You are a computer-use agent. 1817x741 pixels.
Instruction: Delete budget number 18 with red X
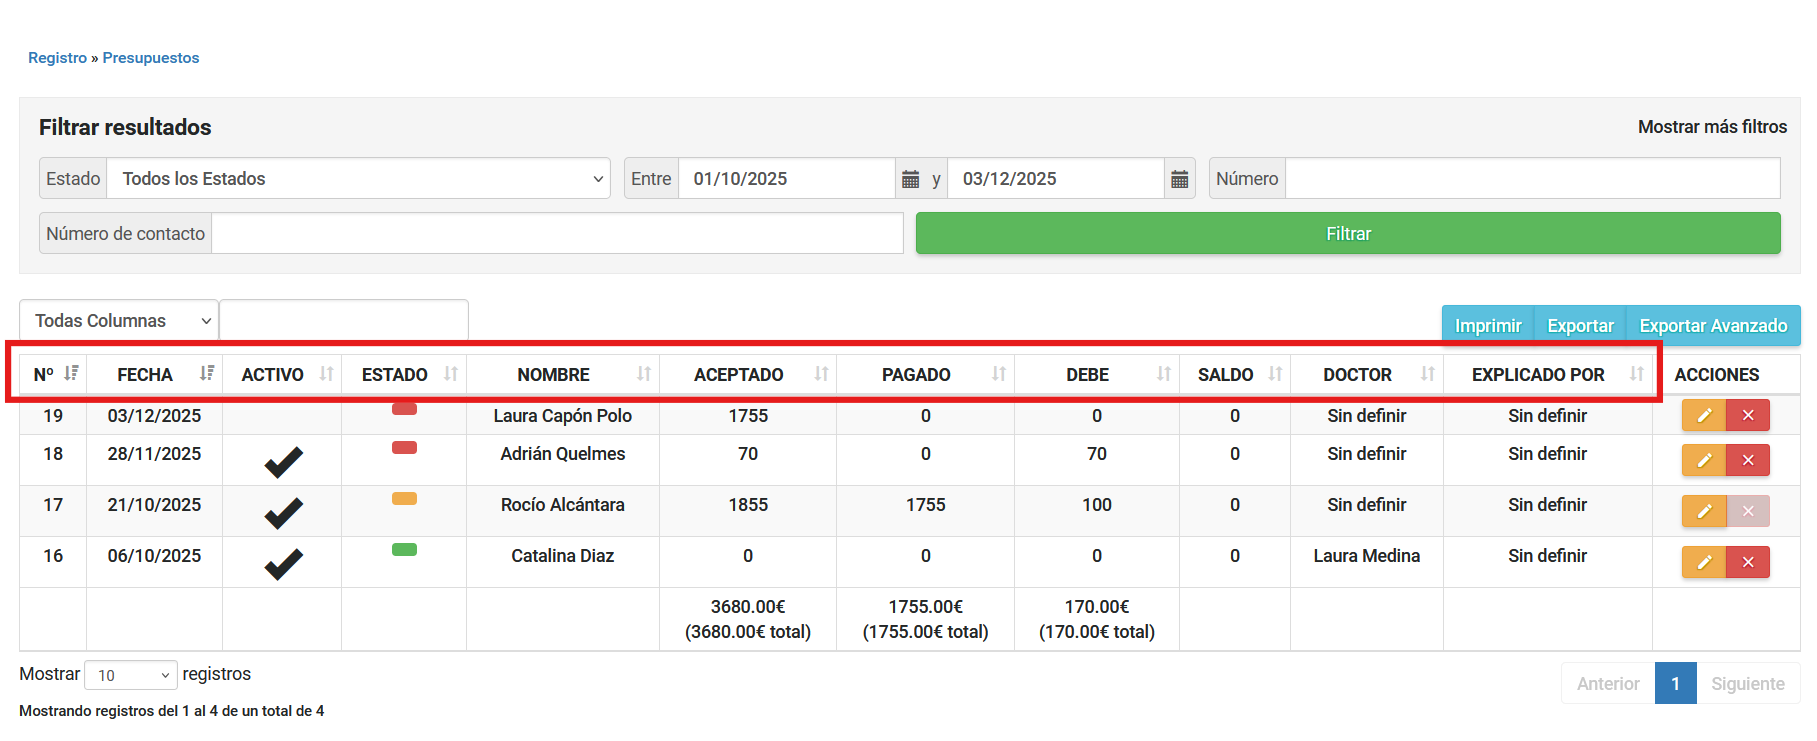pos(1748,460)
